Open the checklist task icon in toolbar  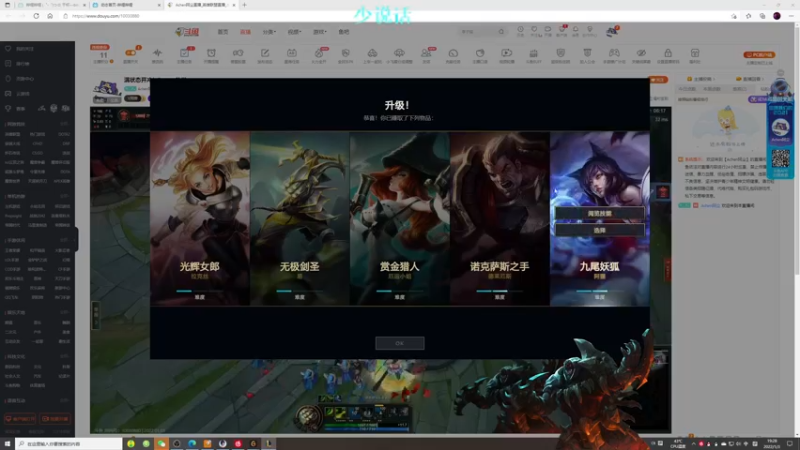click(184, 53)
